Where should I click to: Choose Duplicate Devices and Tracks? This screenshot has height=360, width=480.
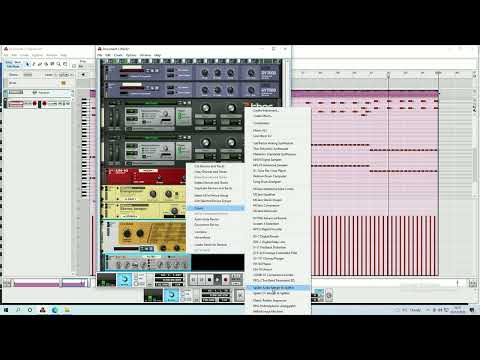(215, 188)
